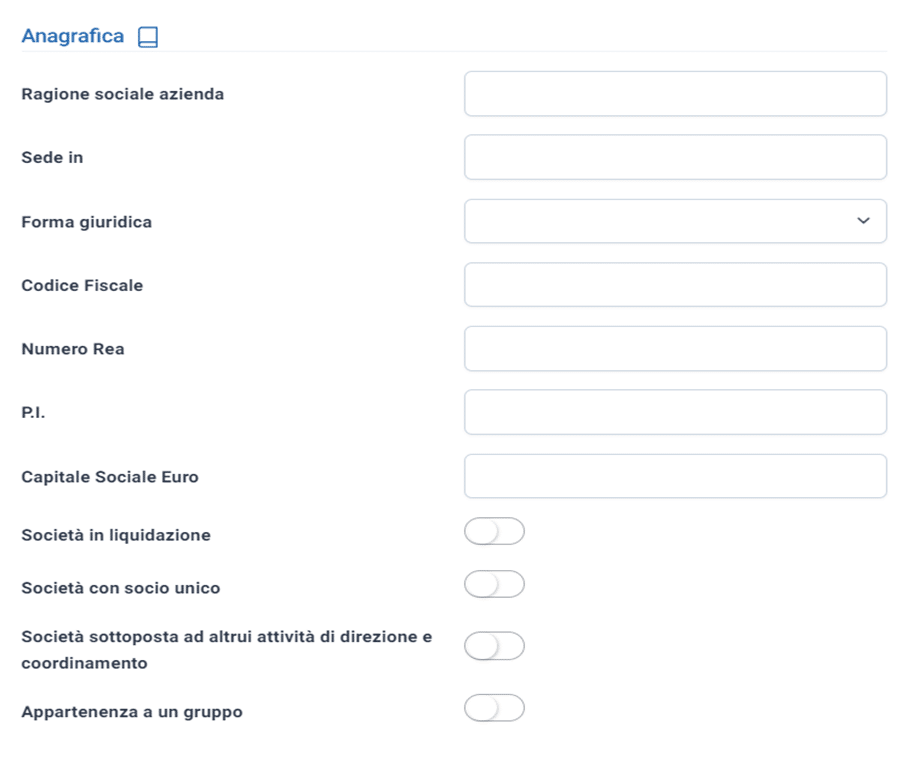Click the Forma giuridica label text
The width and height of the screenshot is (903, 768).
(86, 222)
